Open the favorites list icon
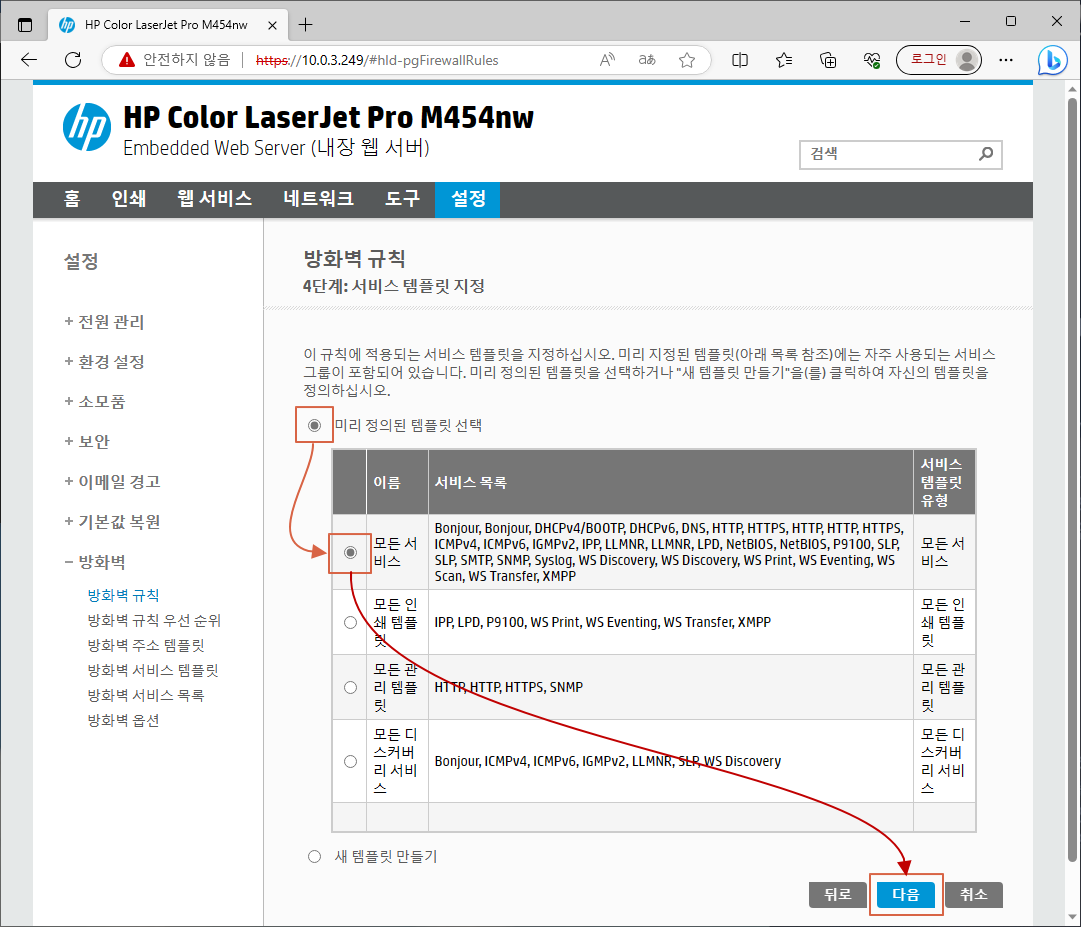This screenshot has height=927, width=1081. (x=784, y=60)
